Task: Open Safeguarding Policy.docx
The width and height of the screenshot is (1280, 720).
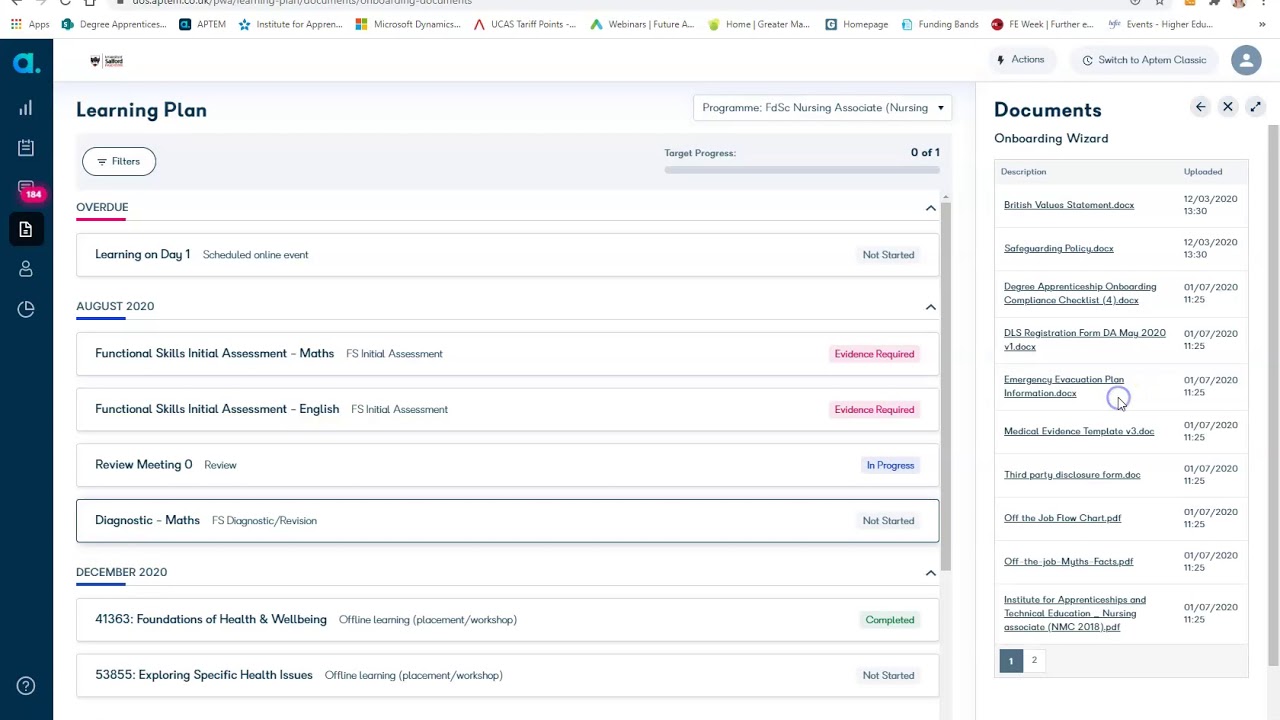Action: [x=1059, y=248]
